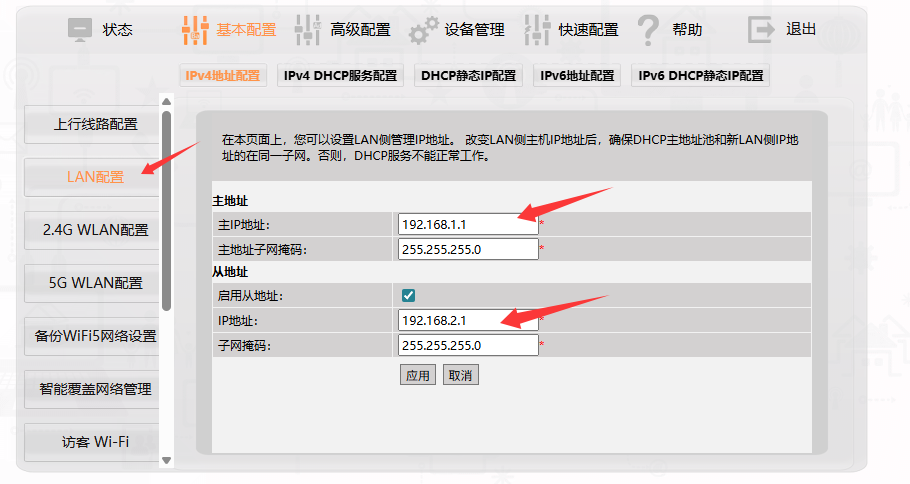Open the 基本配置 menu label
This screenshot has height=484, width=910.
tap(246, 30)
